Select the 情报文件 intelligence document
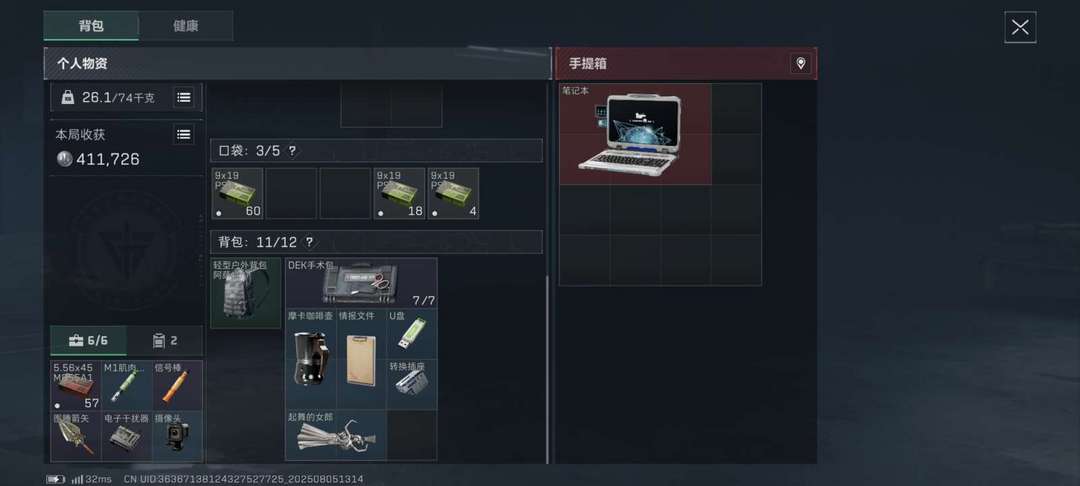 pos(361,359)
